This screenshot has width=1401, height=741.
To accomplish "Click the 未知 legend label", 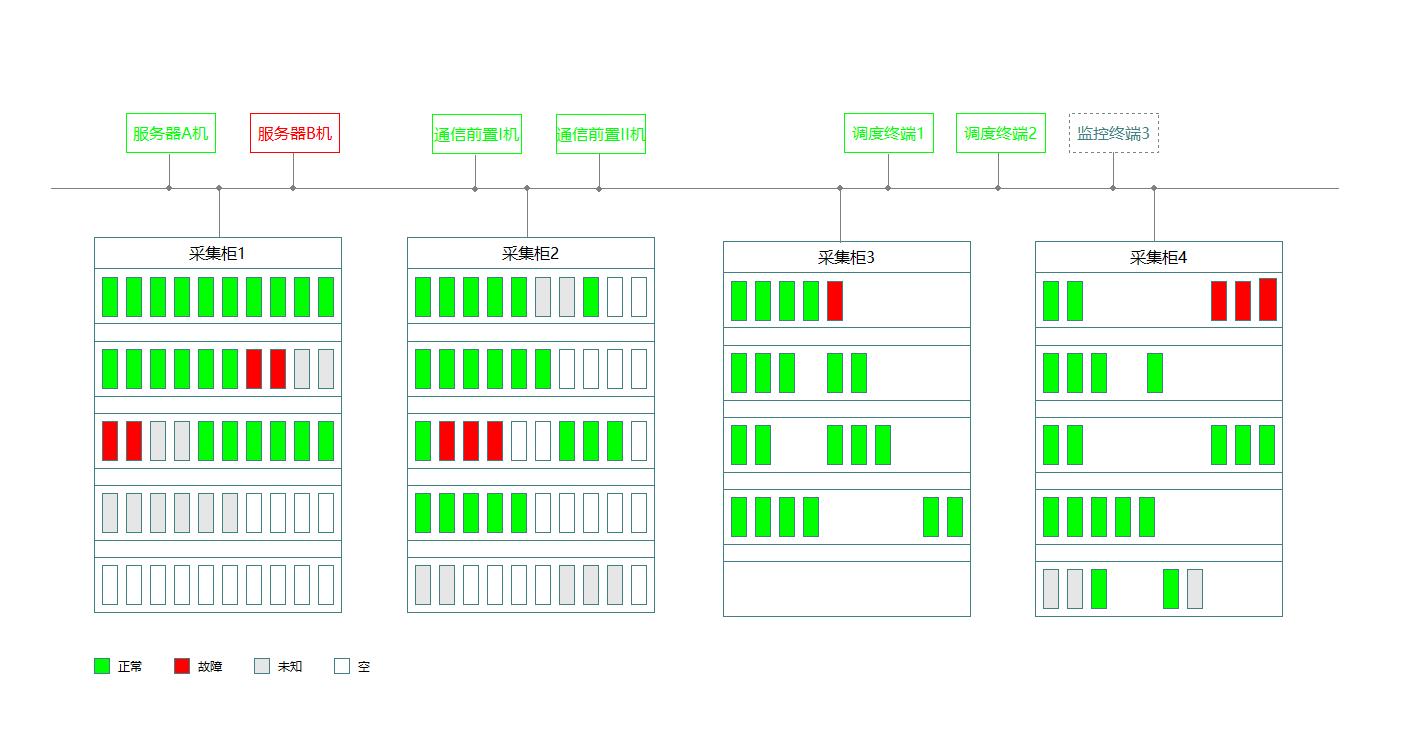I will click(x=290, y=667).
